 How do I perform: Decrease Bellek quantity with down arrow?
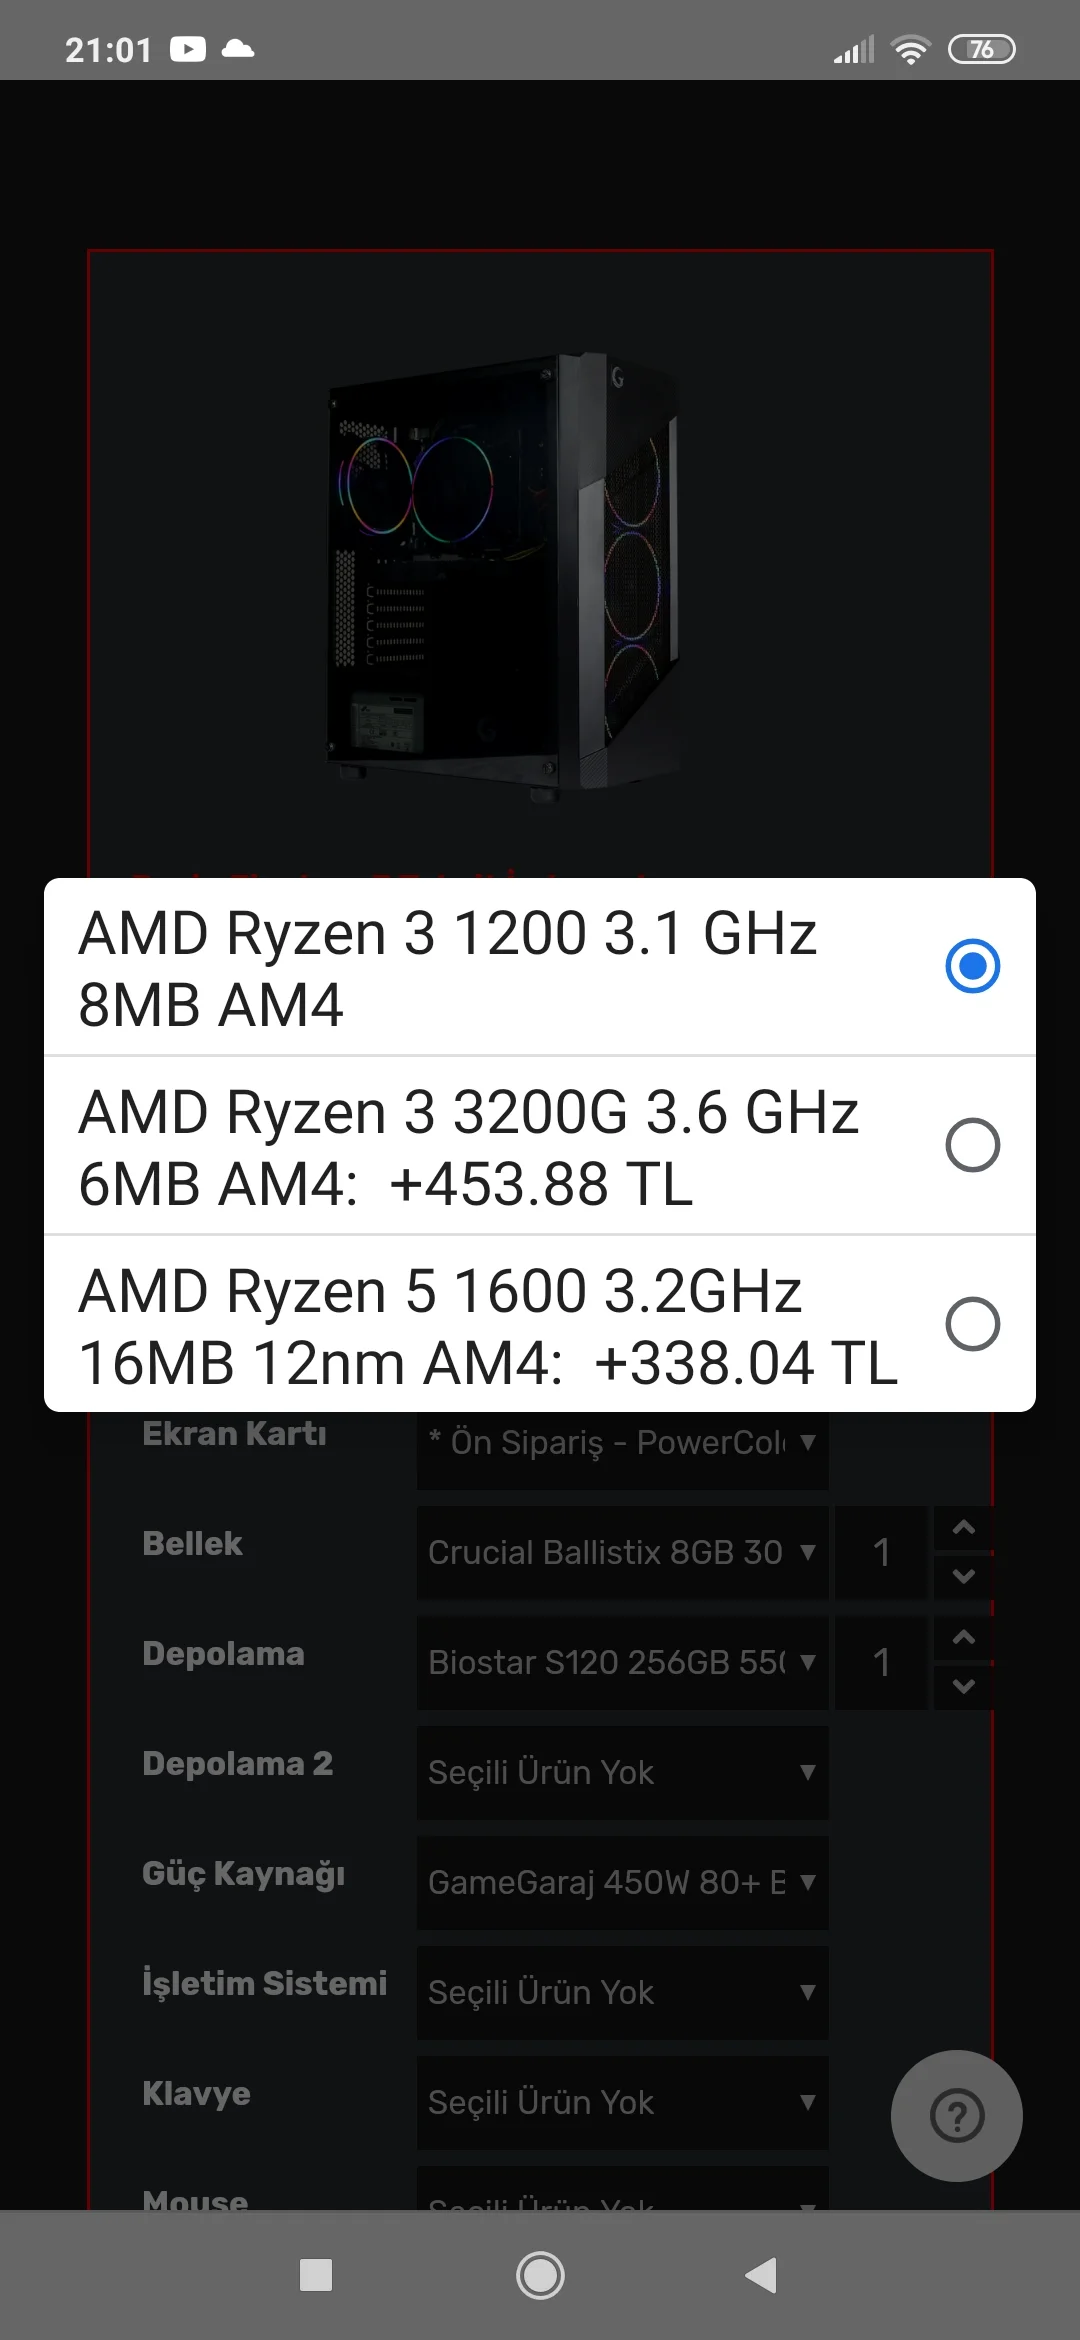pos(963,1577)
